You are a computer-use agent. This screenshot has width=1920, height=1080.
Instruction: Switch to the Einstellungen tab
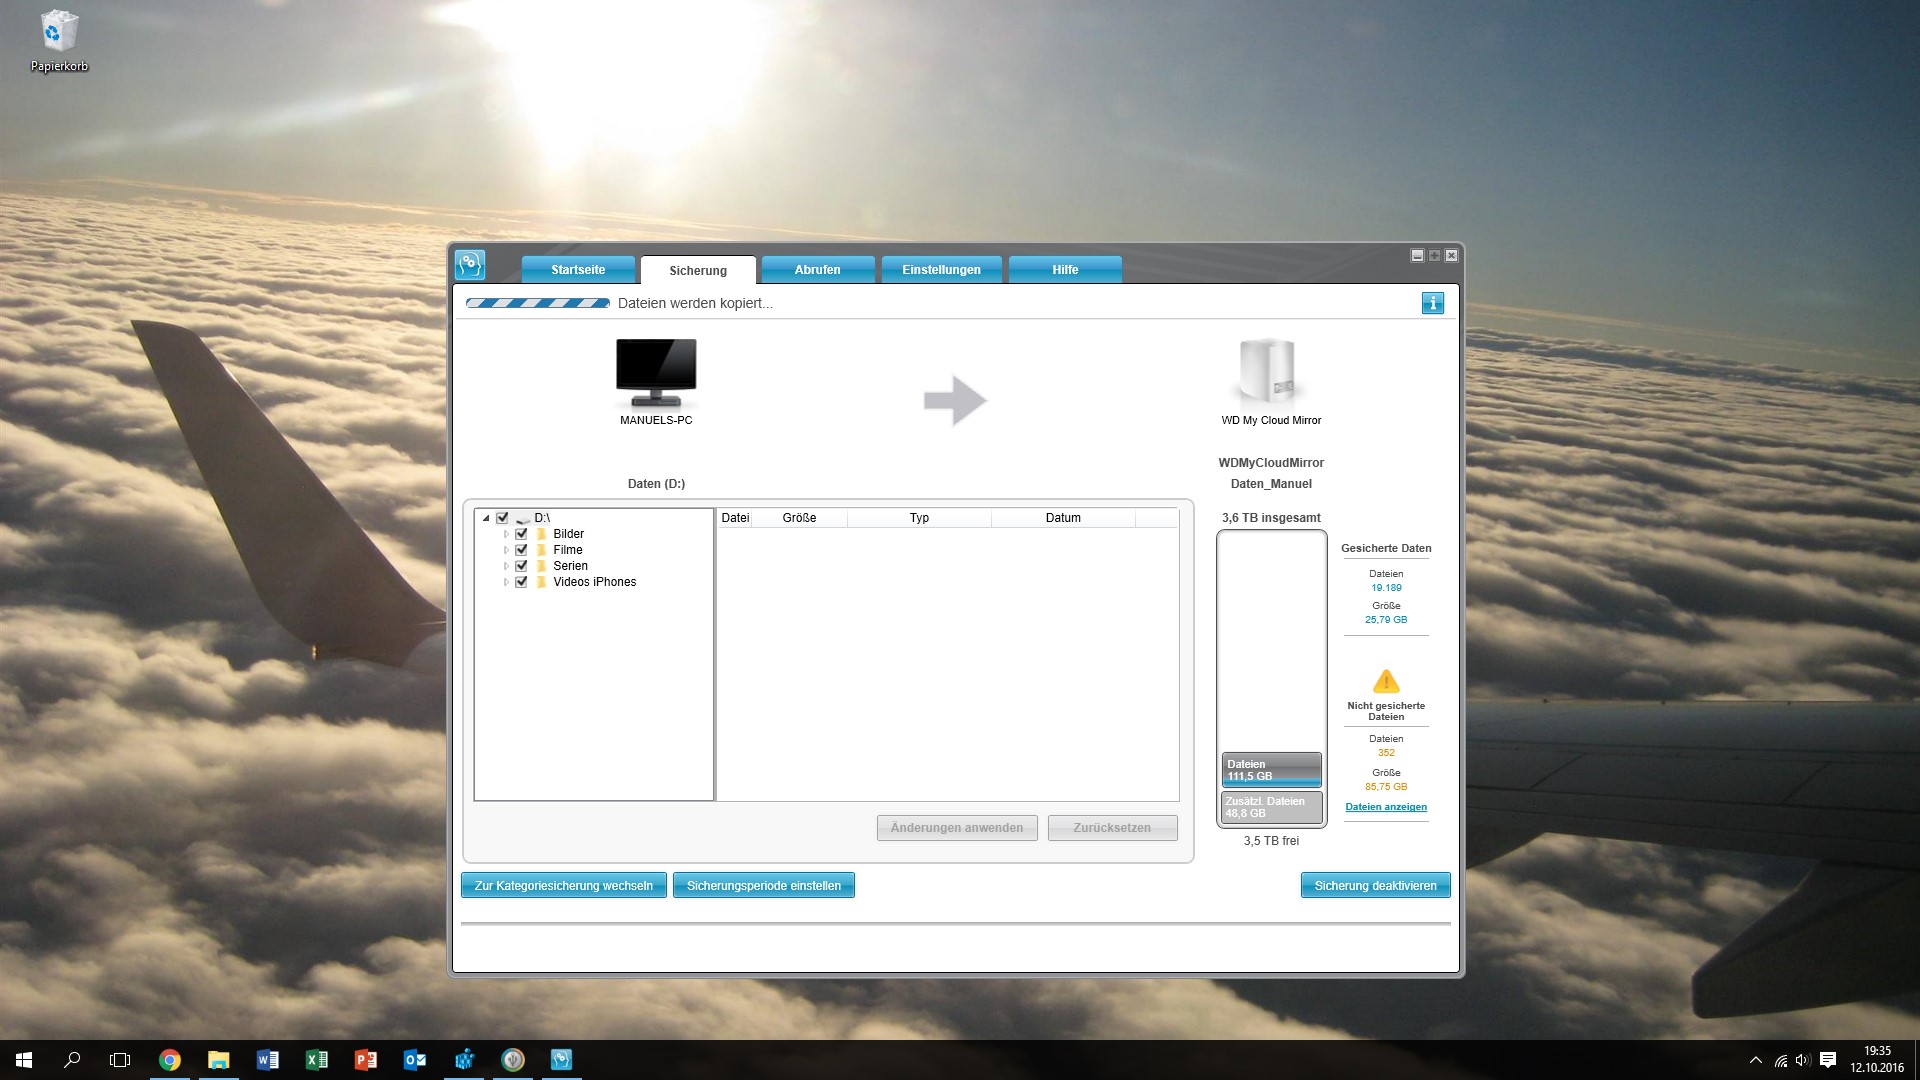941,270
